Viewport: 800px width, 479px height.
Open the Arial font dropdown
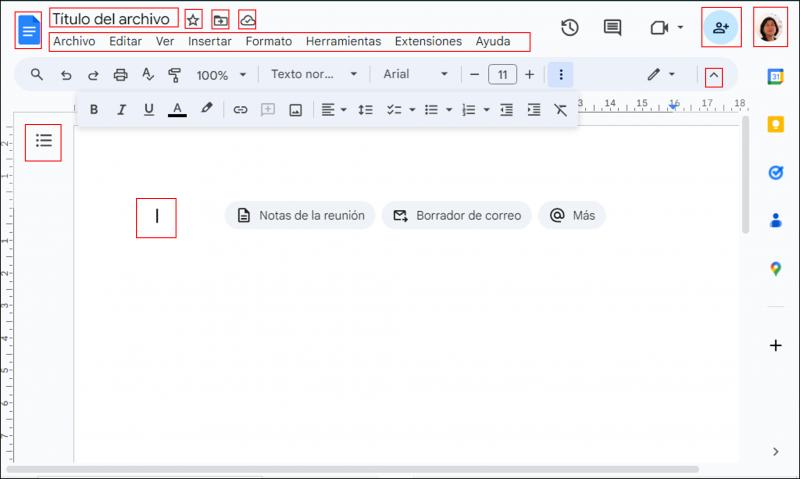tap(415, 74)
